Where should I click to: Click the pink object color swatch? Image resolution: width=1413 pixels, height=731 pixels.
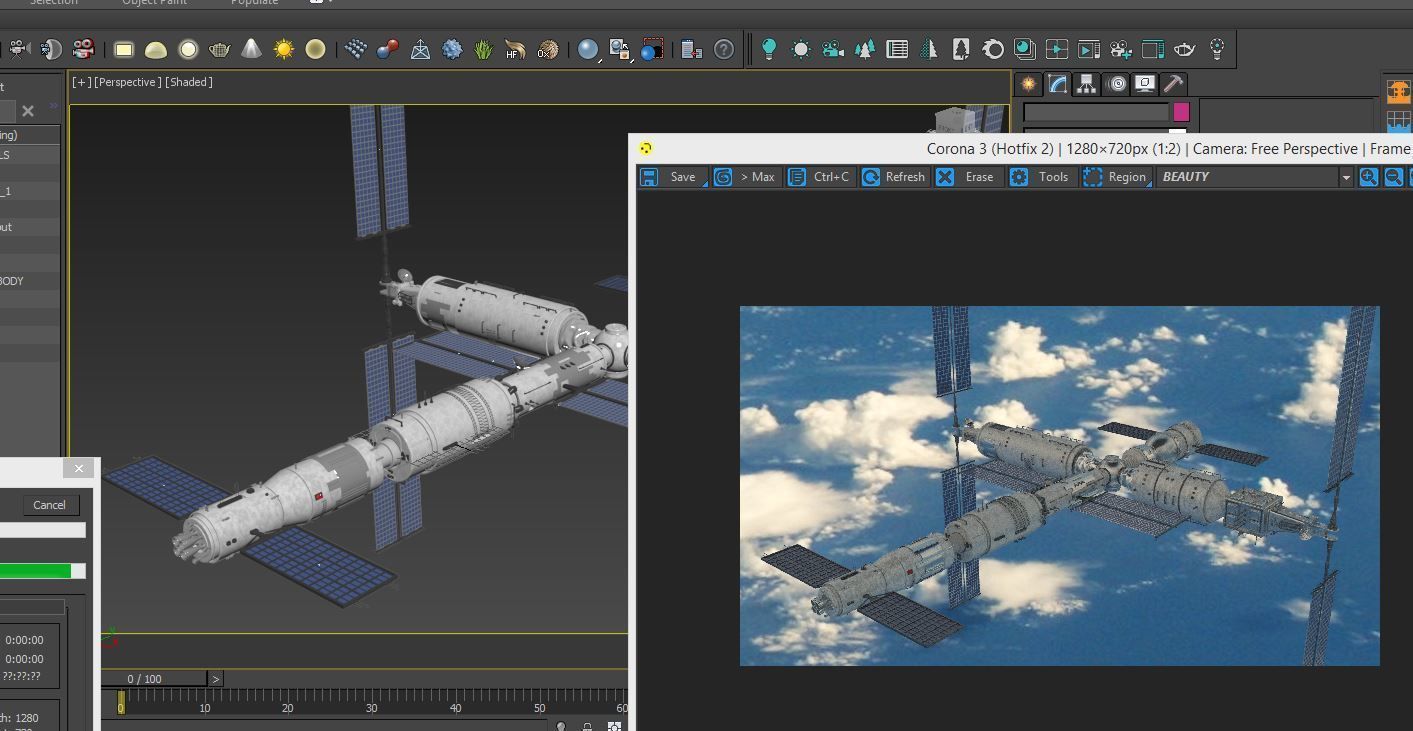click(1181, 112)
